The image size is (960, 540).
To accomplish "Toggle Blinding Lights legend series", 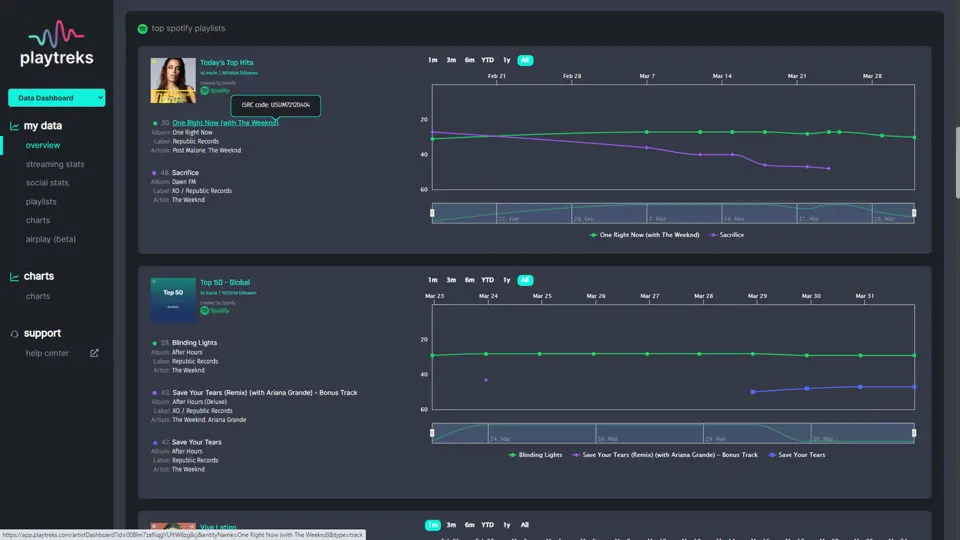I will [x=535, y=455].
